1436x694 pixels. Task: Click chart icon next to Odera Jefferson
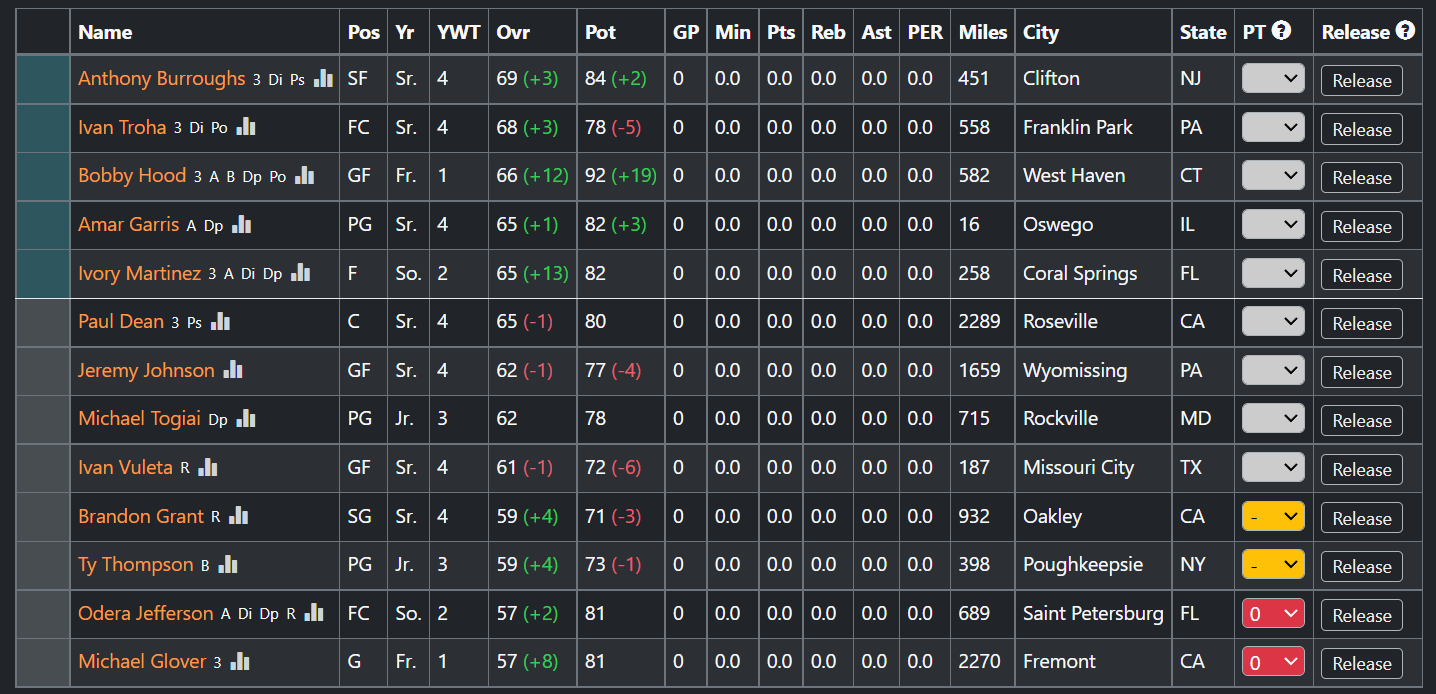[314, 612]
